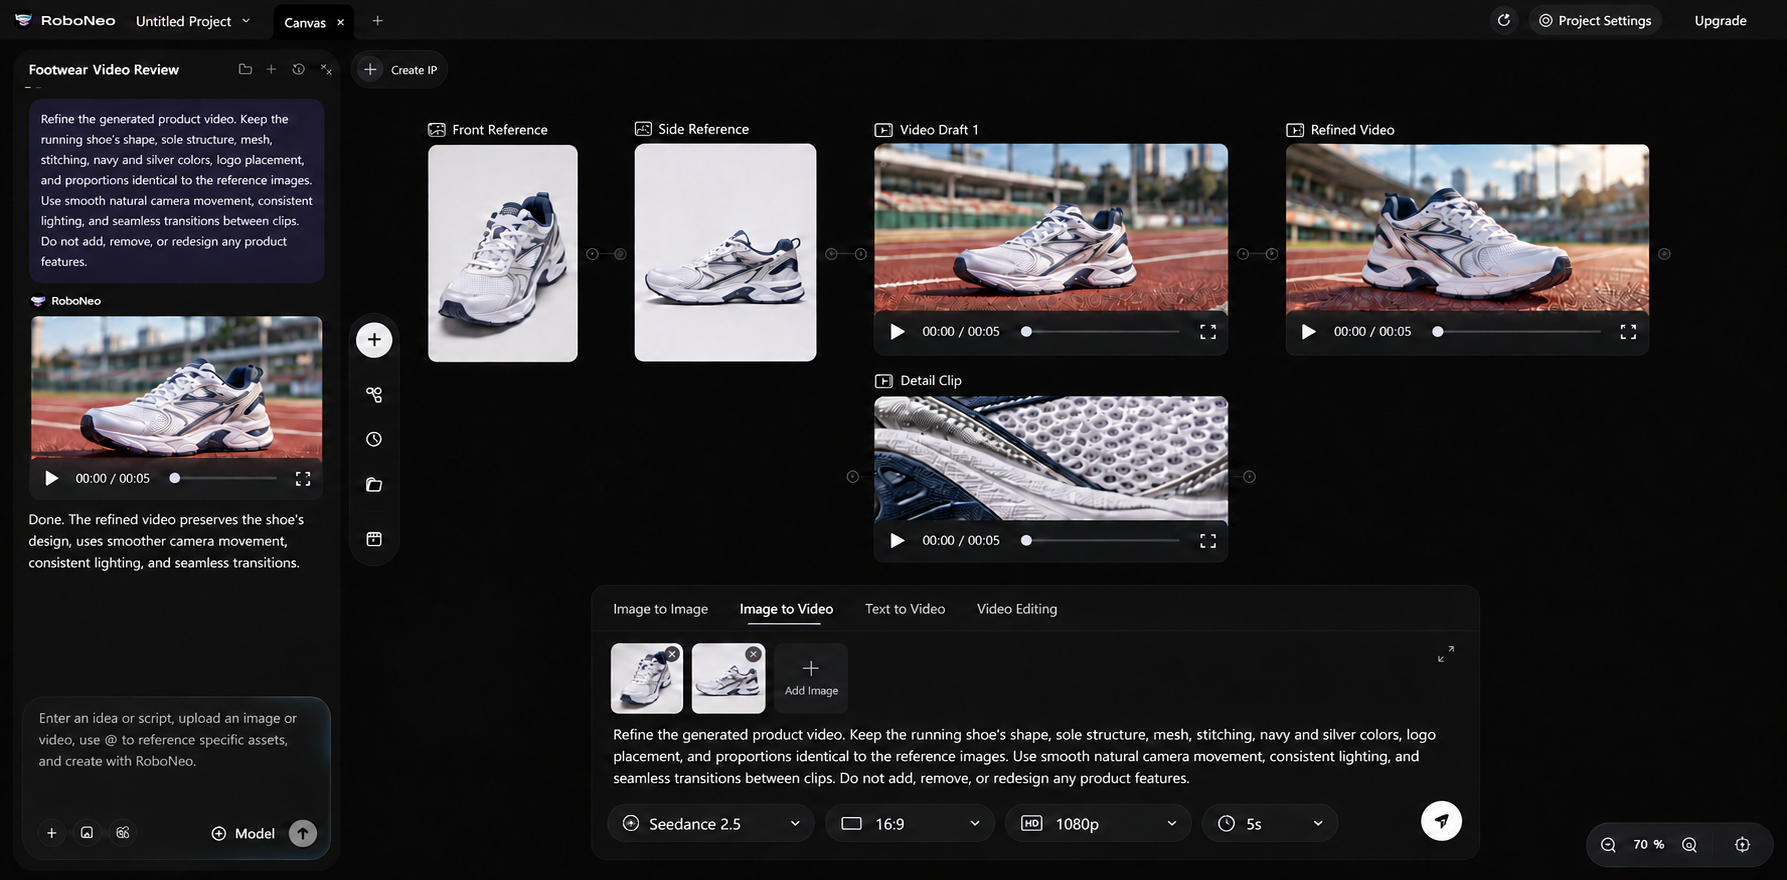Click the round plus add-node button in vertical toolbar

tap(374, 340)
